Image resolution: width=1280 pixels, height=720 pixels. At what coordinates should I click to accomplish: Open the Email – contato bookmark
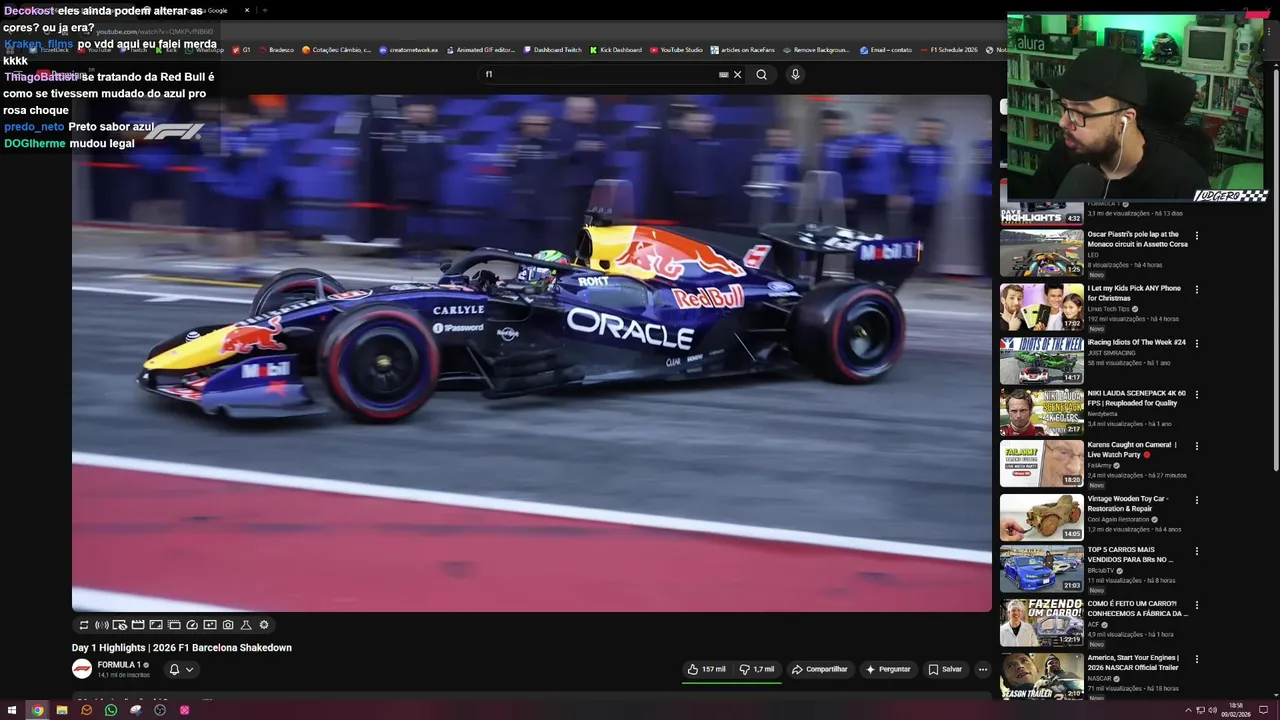886,50
